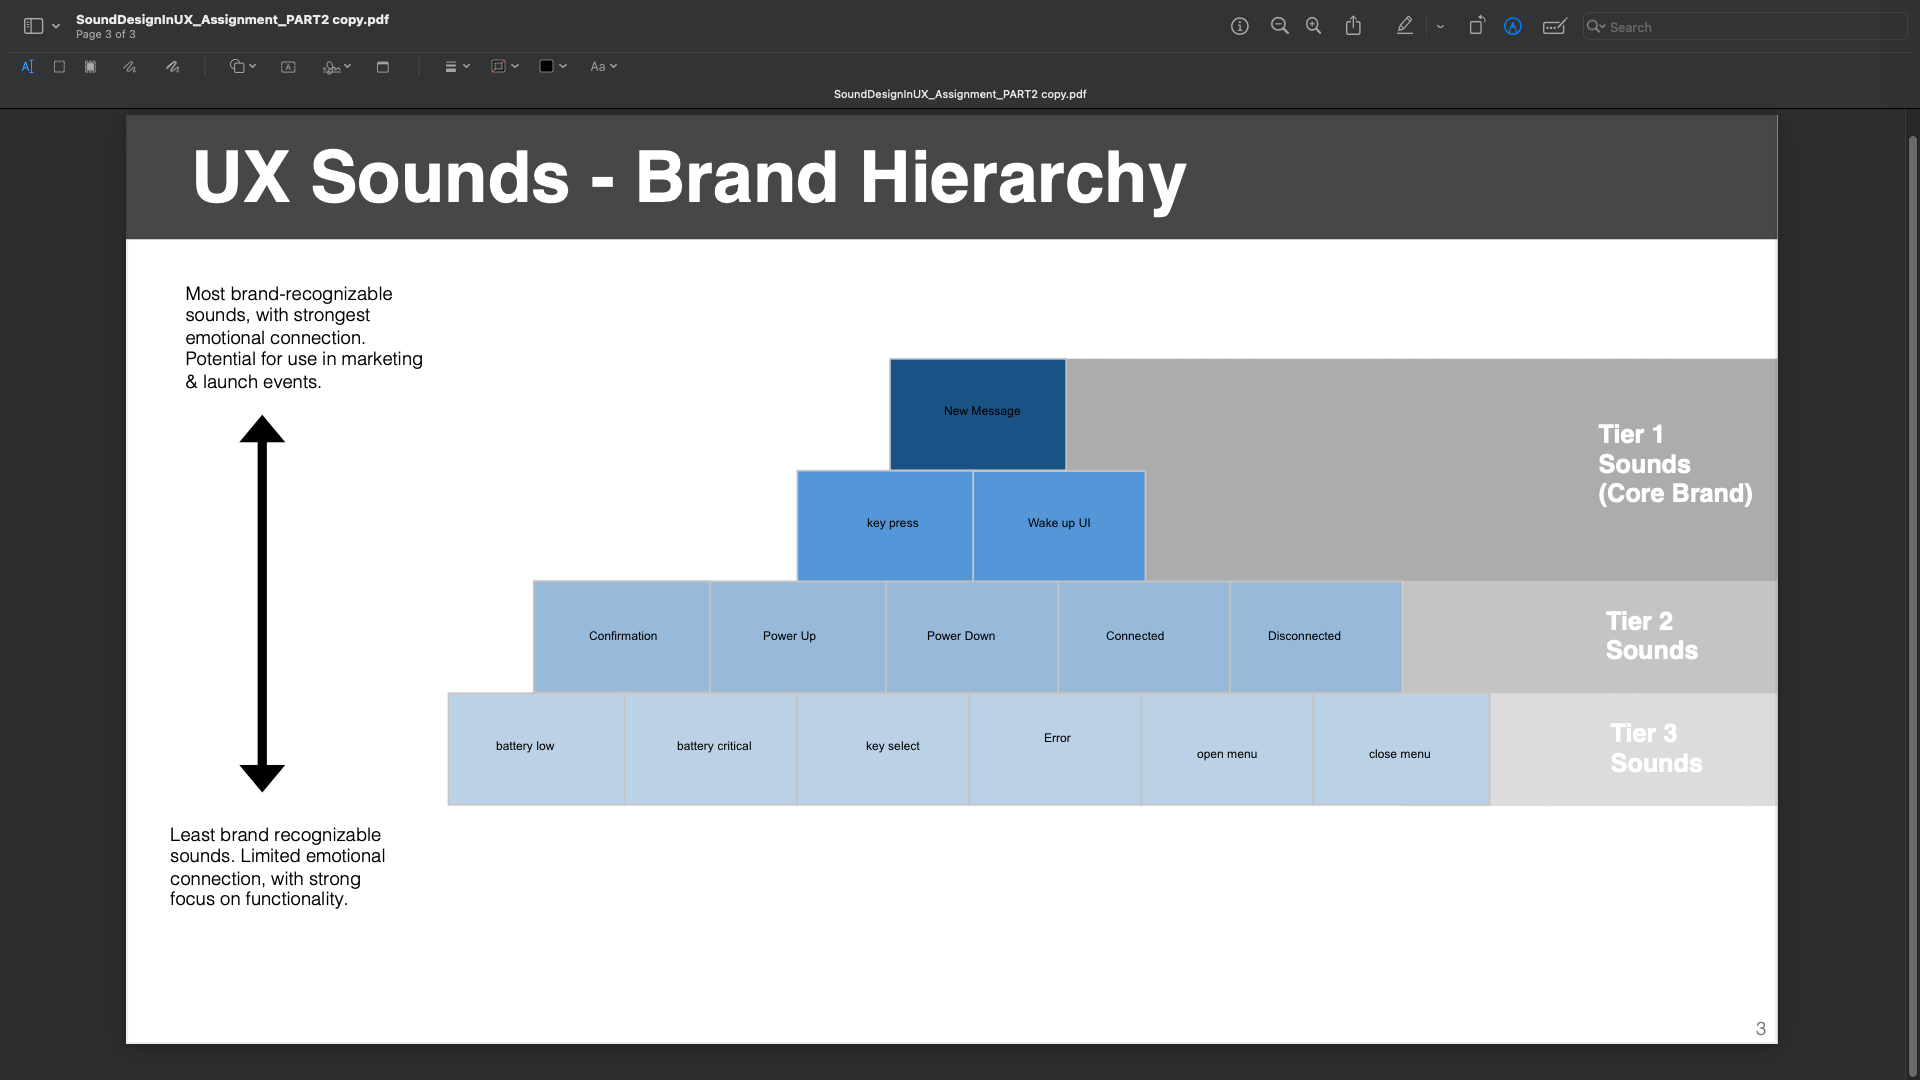Select the Rectangular Selection tool

[x=59, y=67]
